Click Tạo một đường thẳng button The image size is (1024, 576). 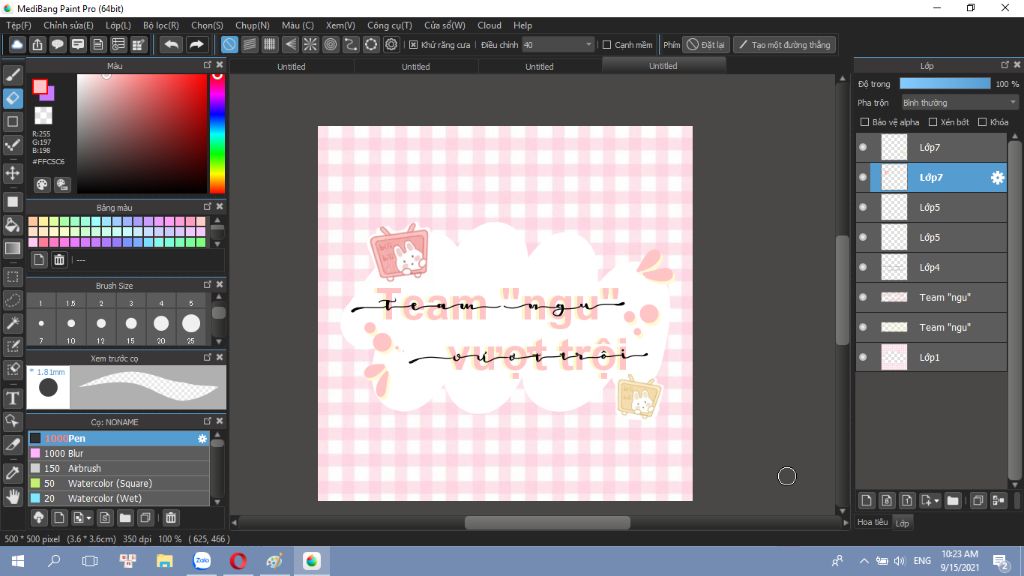click(x=784, y=44)
